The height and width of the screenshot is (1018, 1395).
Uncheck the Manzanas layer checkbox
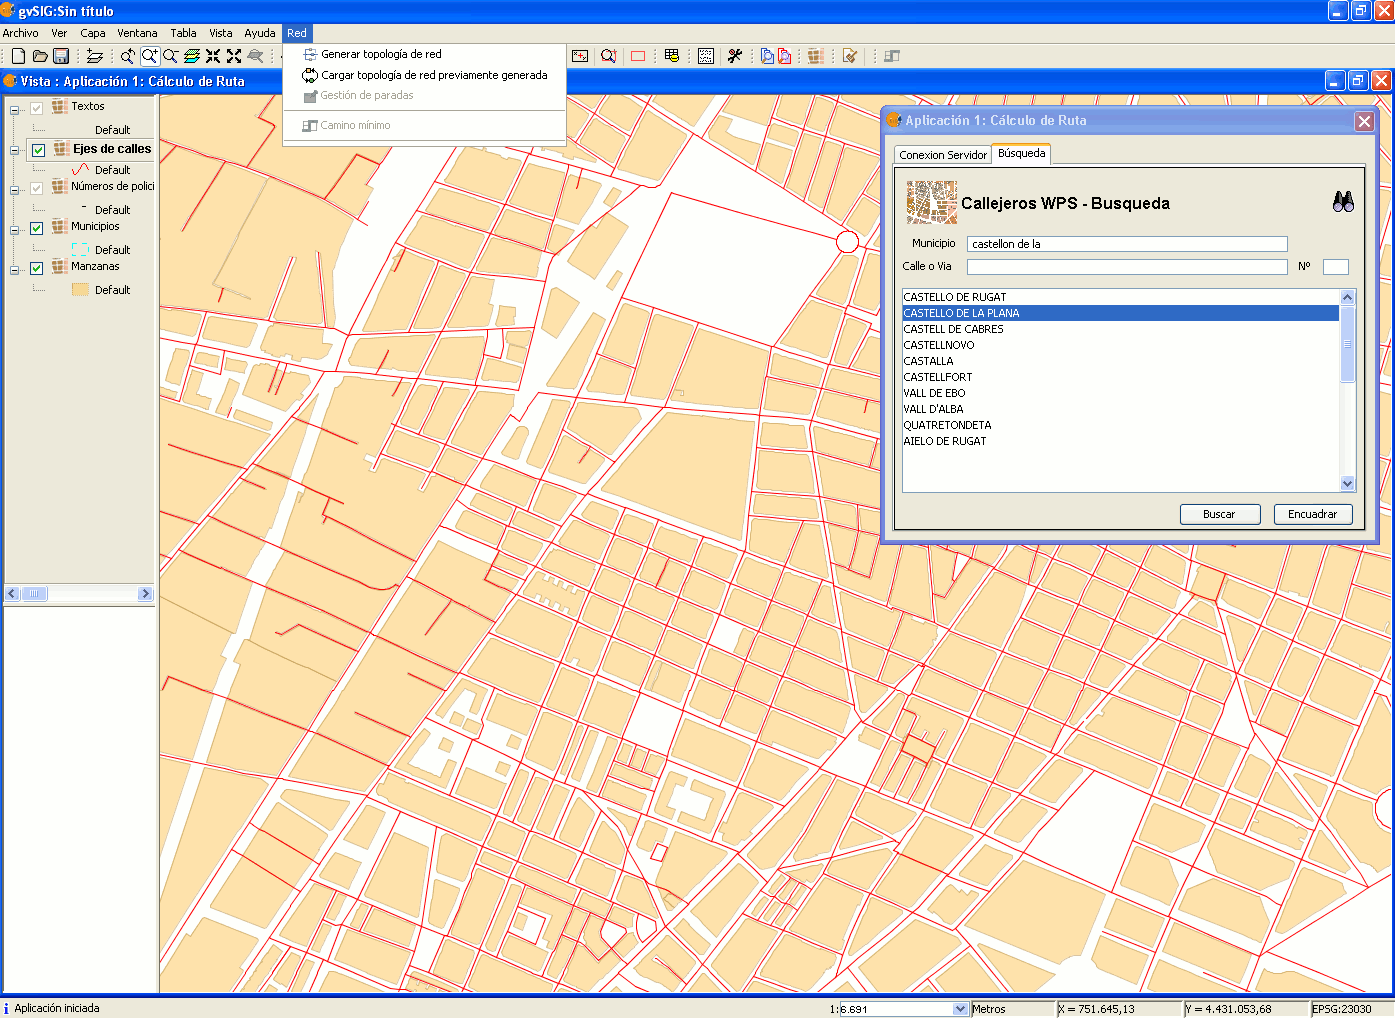click(37, 268)
